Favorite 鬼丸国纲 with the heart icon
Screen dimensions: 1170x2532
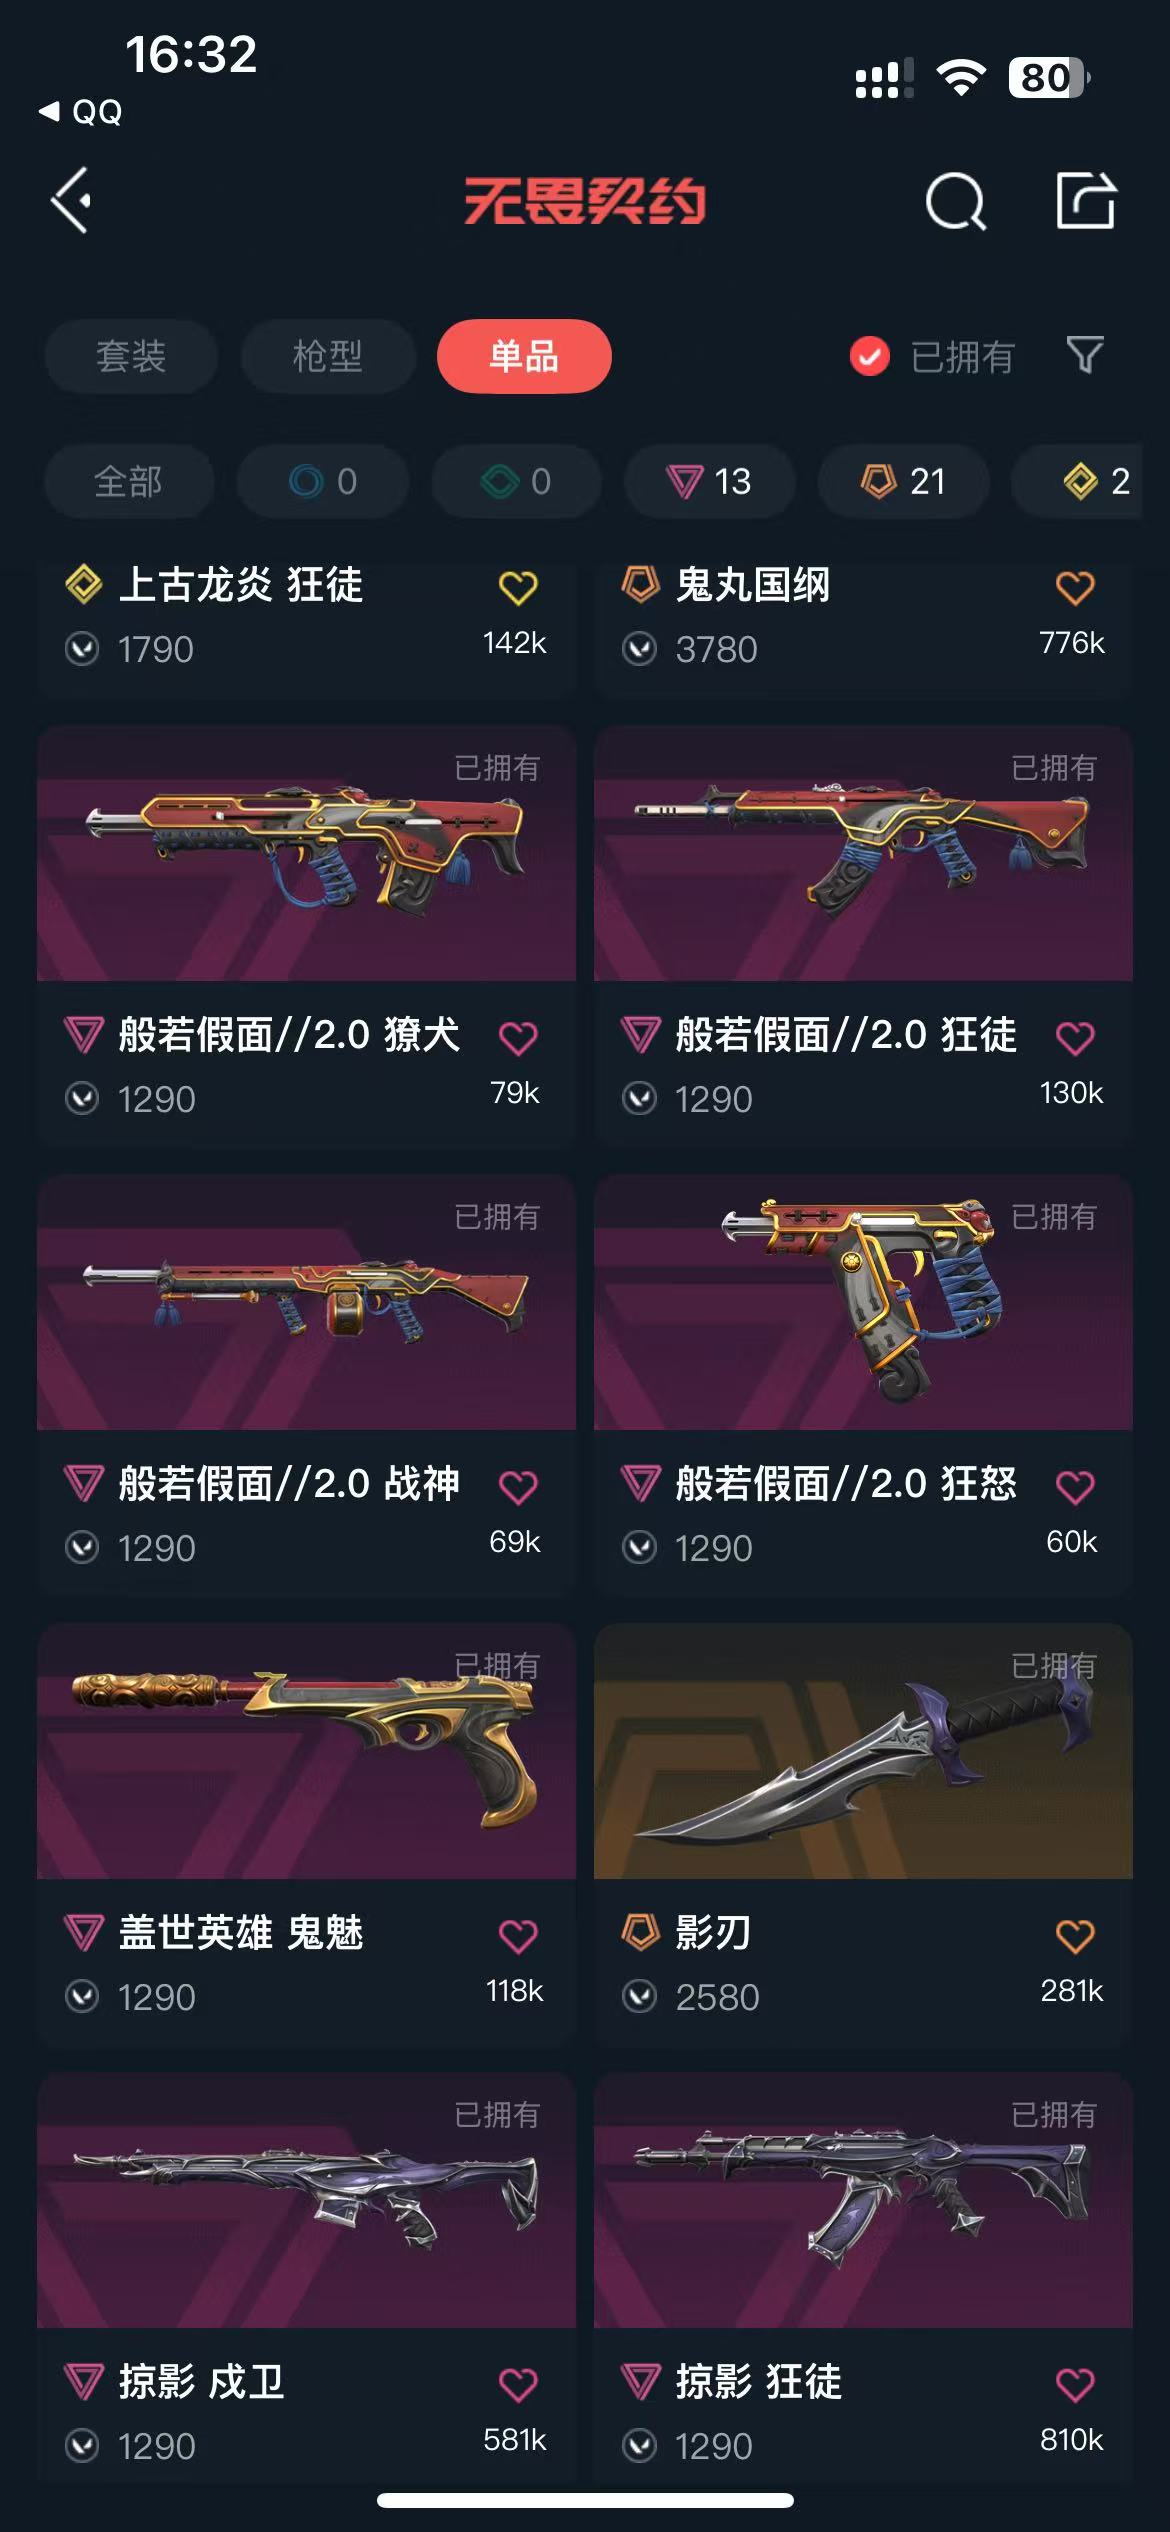tap(1075, 587)
